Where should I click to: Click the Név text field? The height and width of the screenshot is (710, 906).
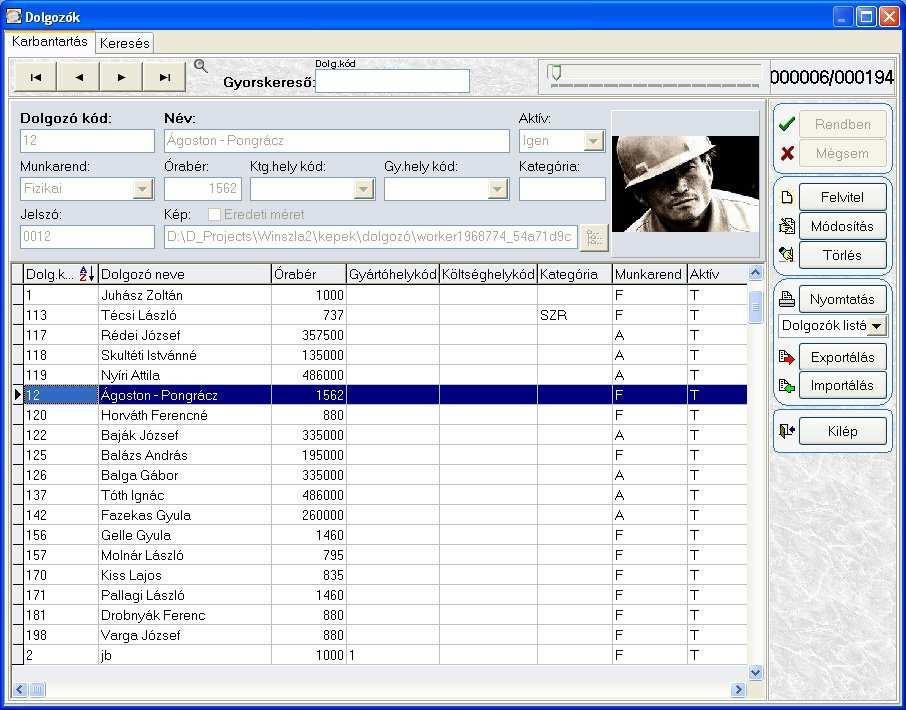click(x=337, y=140)
